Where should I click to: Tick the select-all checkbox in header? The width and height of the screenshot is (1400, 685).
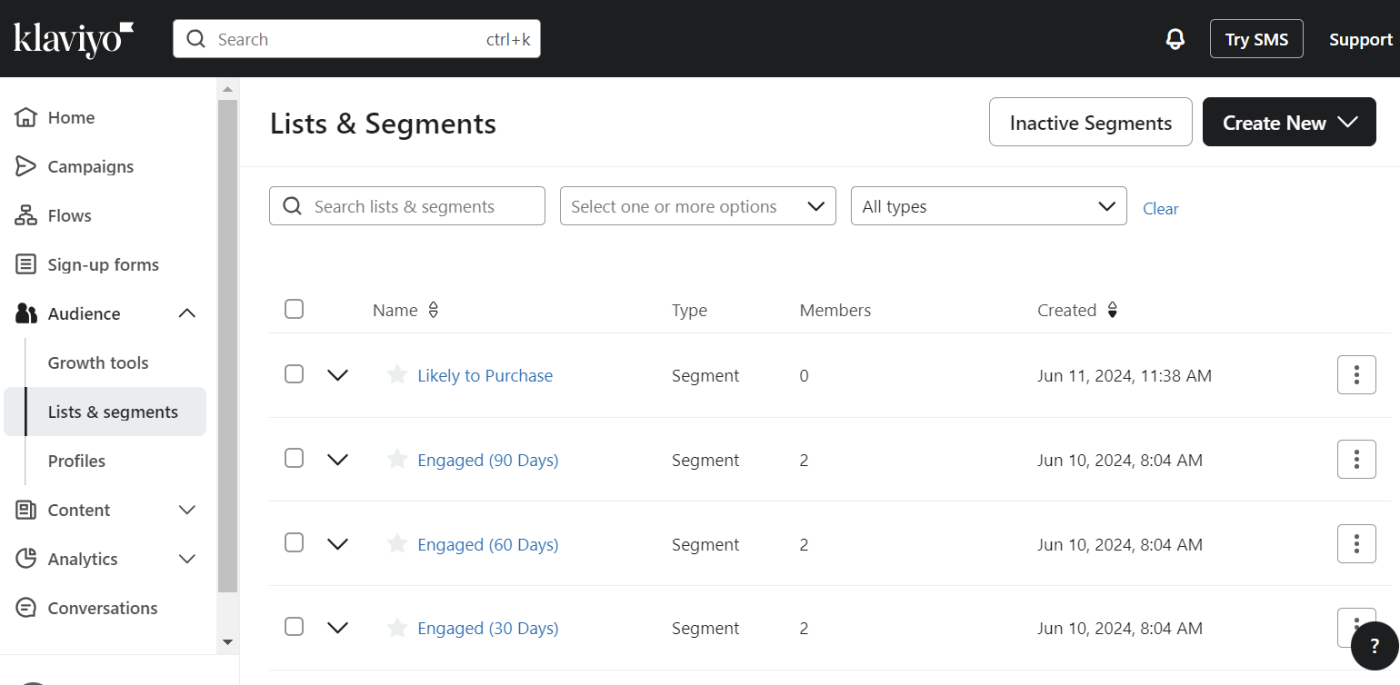click(294, 309)
